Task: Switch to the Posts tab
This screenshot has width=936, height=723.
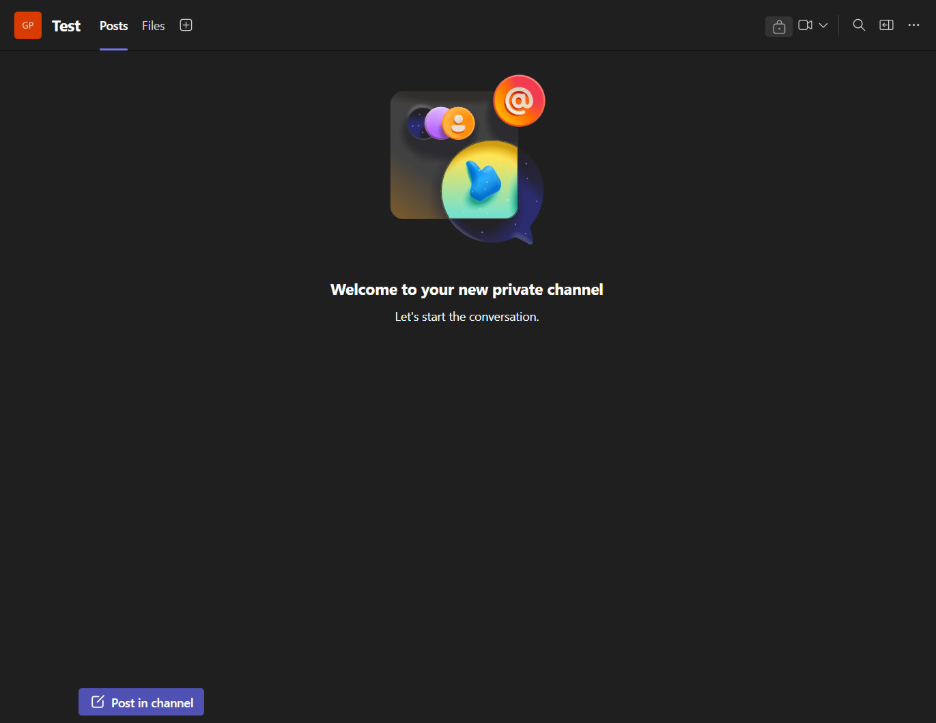Action: coord(113,26)
